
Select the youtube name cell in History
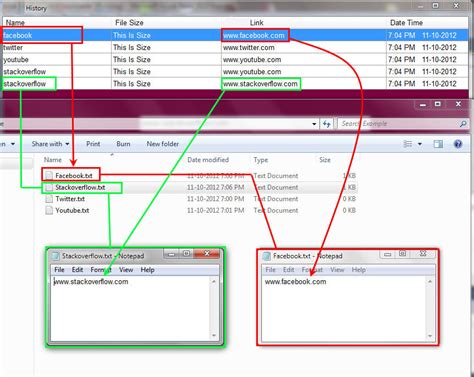pyautogui.click(x=57, y=60)
